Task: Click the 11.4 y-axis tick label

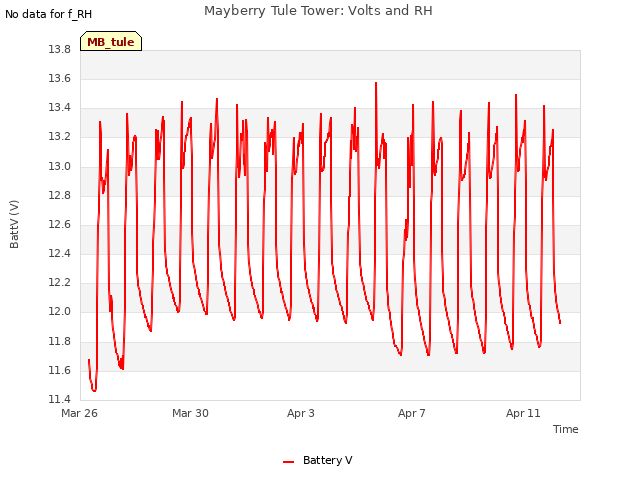Action: click(x=60, y=399)
